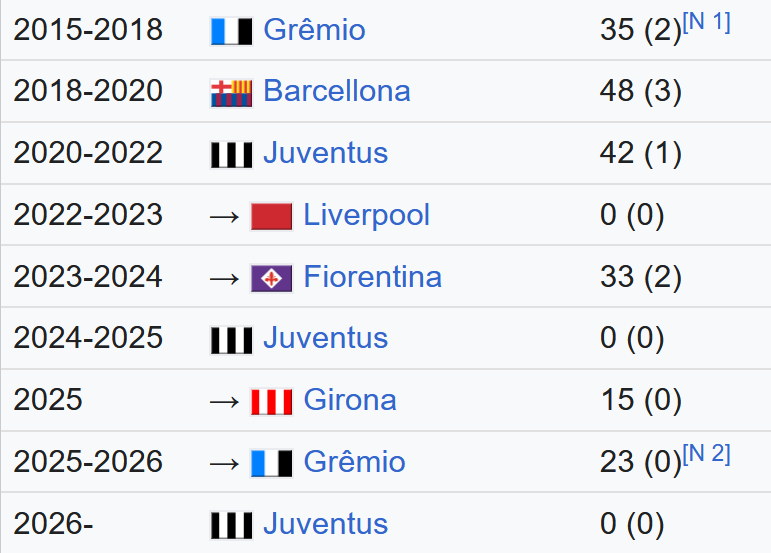Open the Grêmio link for 2015-2018
Viewport: 771px width, 553px height.
(x=314, y=29)
